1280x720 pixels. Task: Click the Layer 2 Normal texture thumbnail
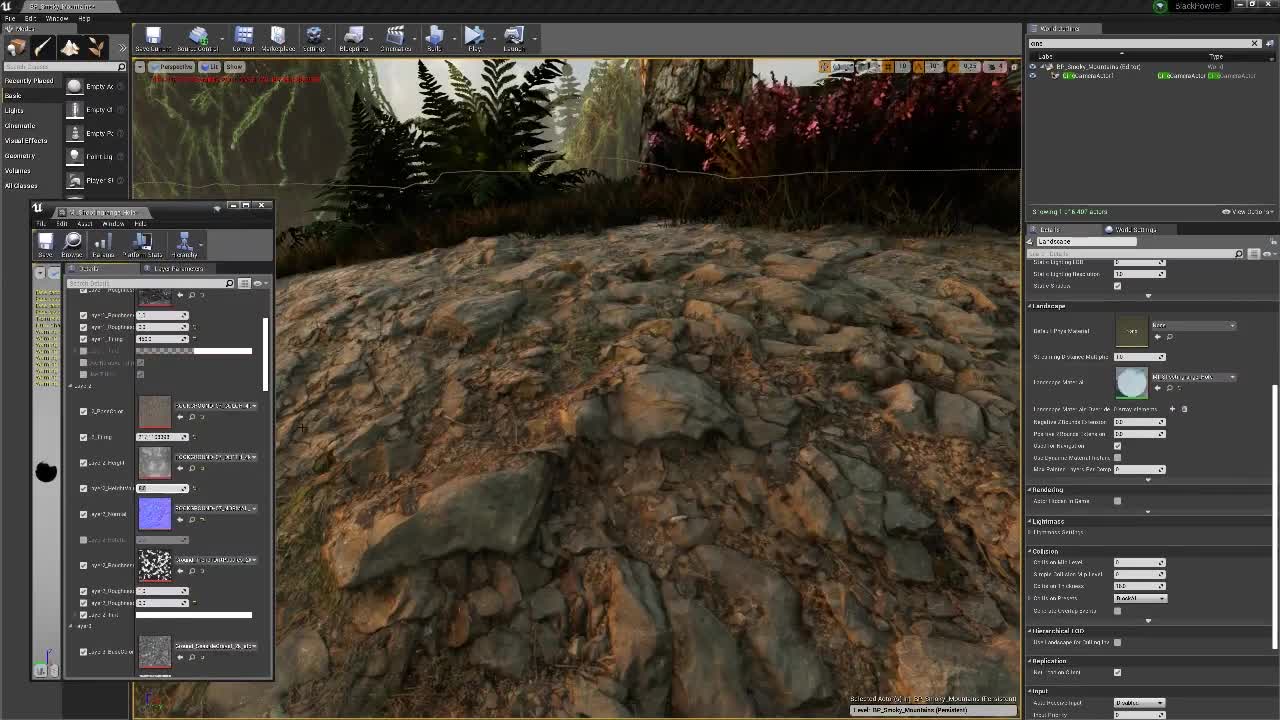point(155,514)
